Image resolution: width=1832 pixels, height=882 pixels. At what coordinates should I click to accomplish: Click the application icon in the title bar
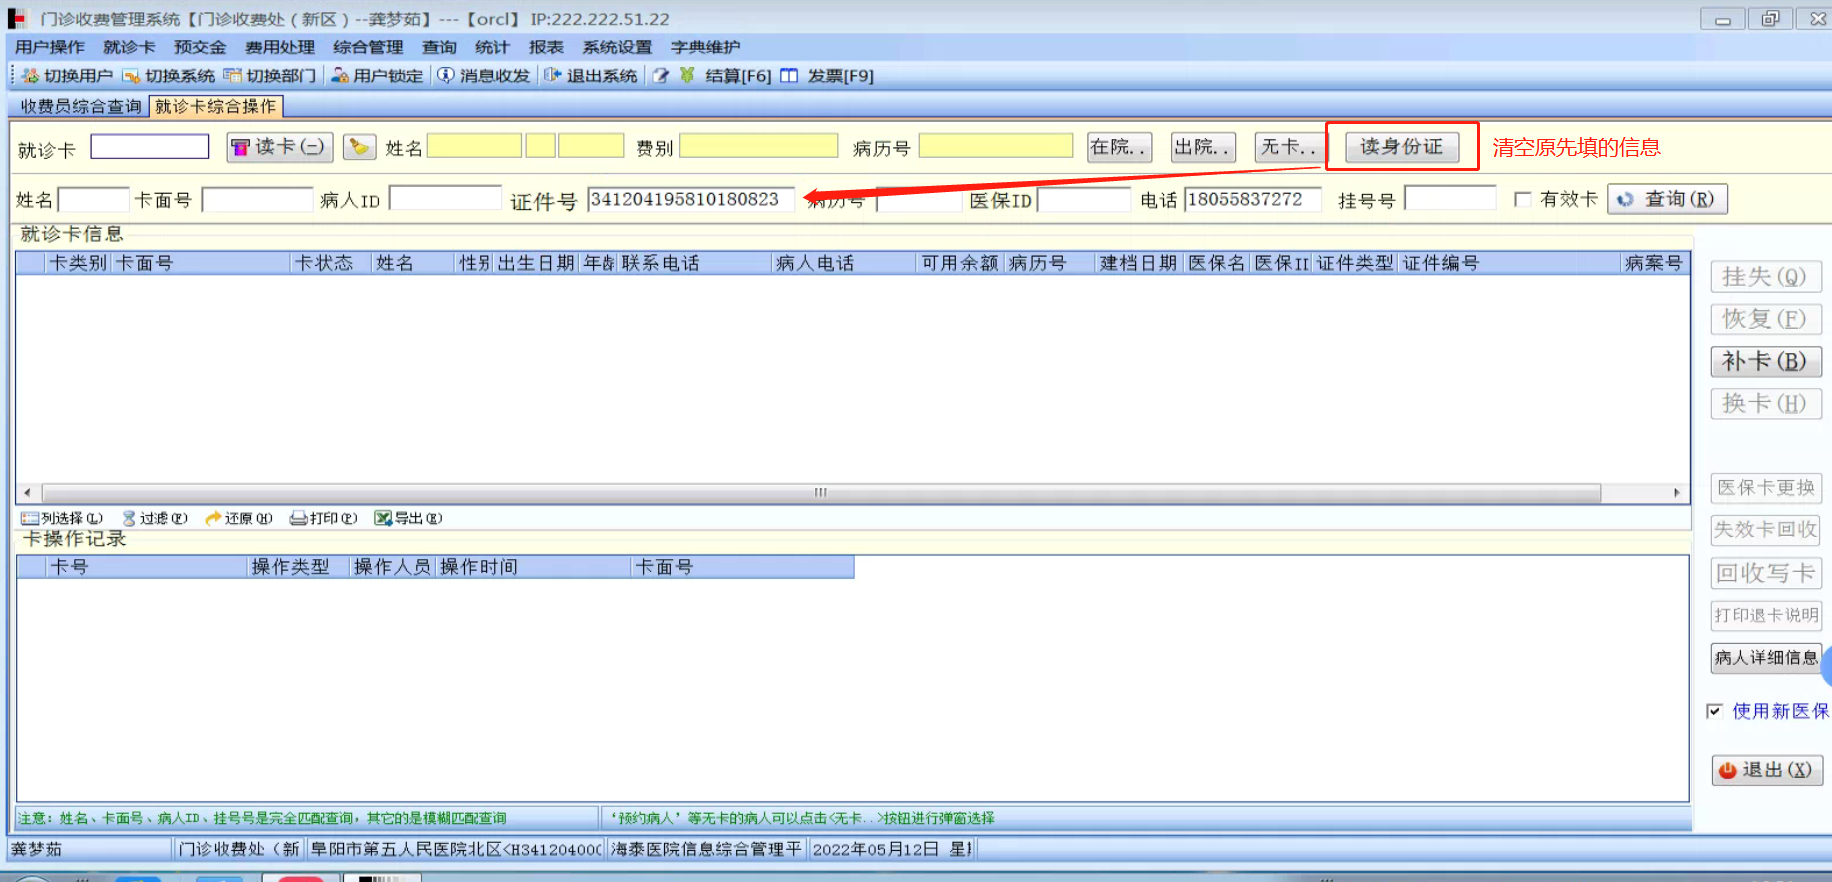(16, 19)
